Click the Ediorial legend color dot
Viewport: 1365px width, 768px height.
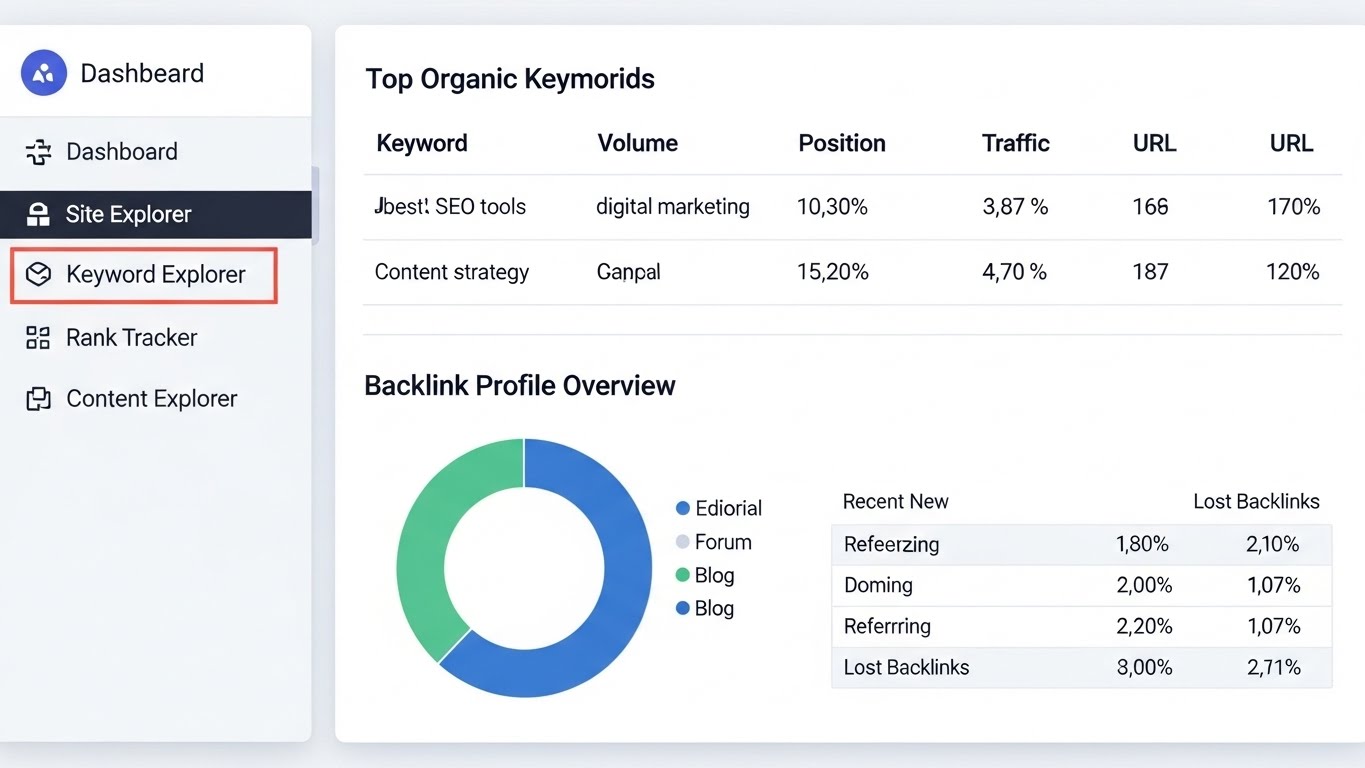click(683, 508)
